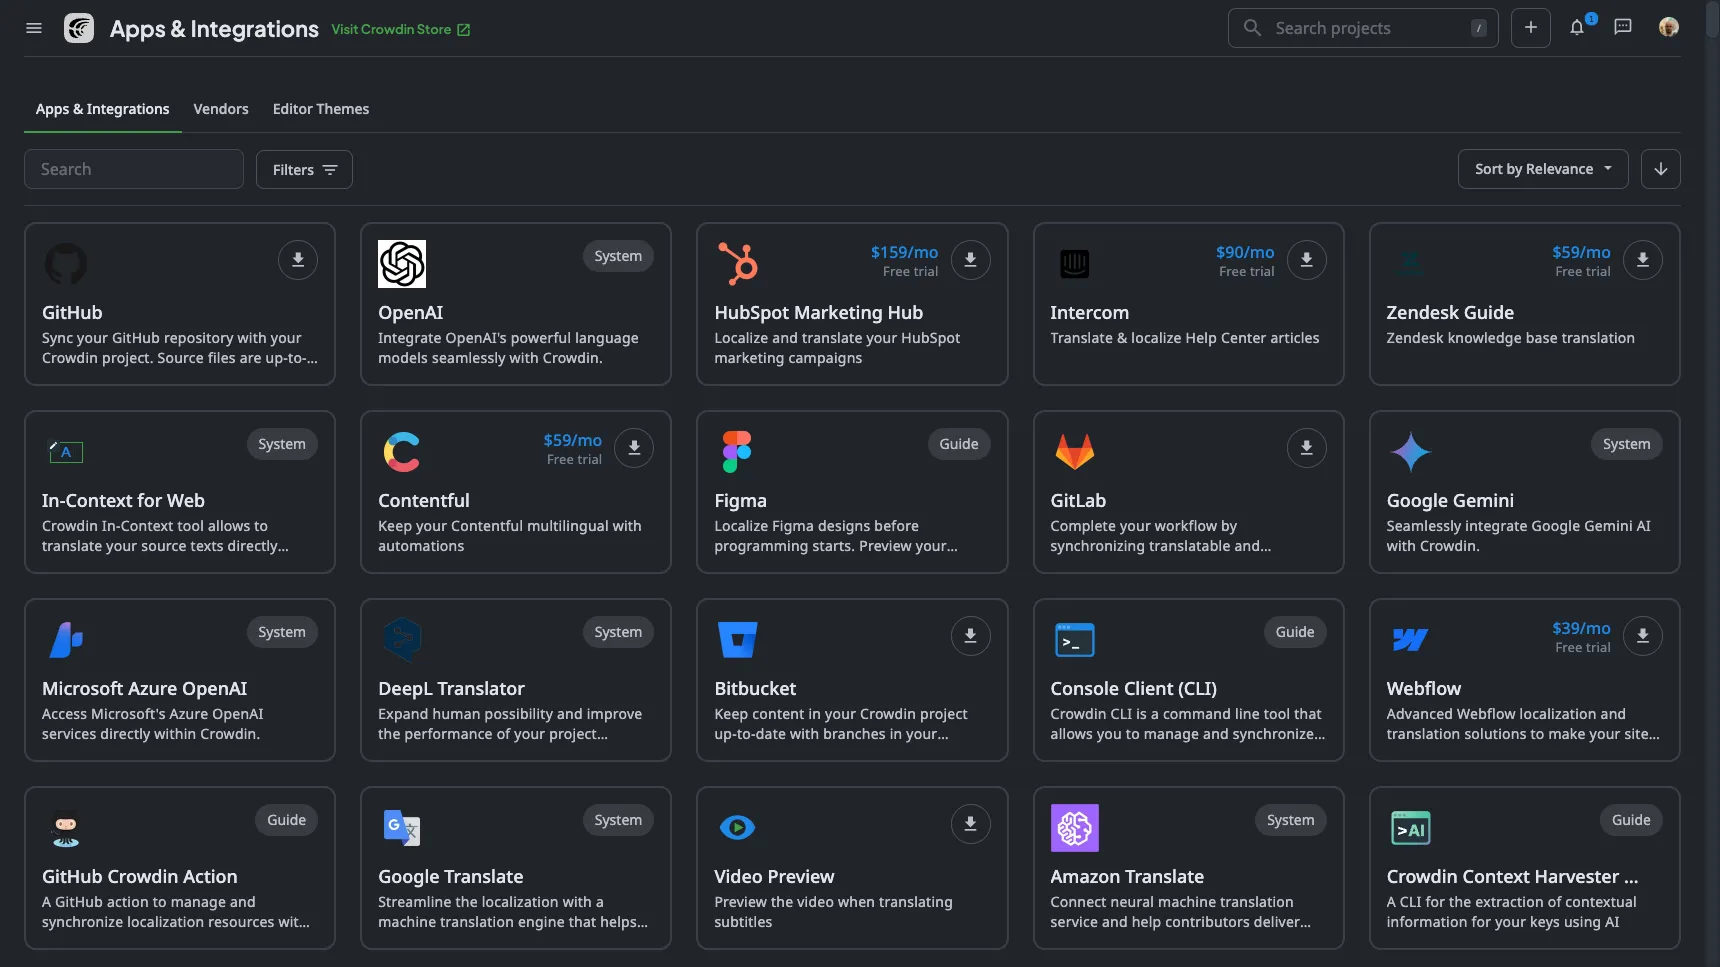Click the plus create button in the header
The width and height of the screenshot is (1720, 967).
pyautogui.click(x=1530, y=28)
